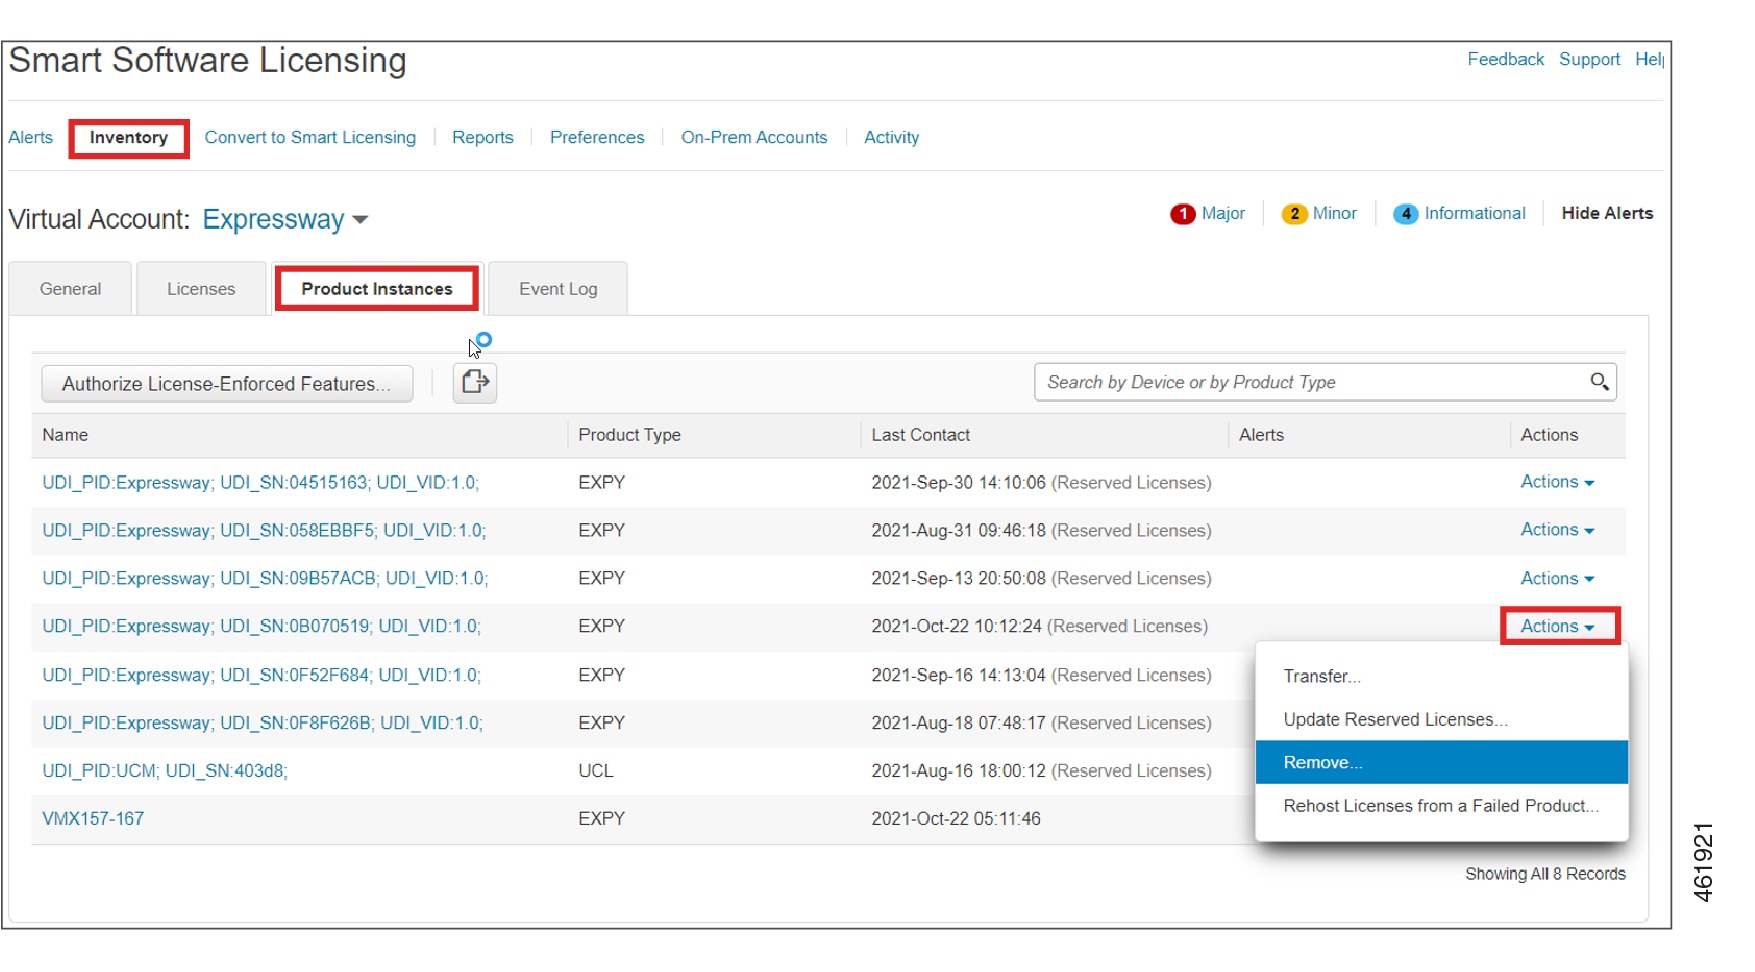This screenshot has width=1755, height=972.
Task: Choose Update Reserved Licenses... menu item
Action: (x=1441, y=720)
